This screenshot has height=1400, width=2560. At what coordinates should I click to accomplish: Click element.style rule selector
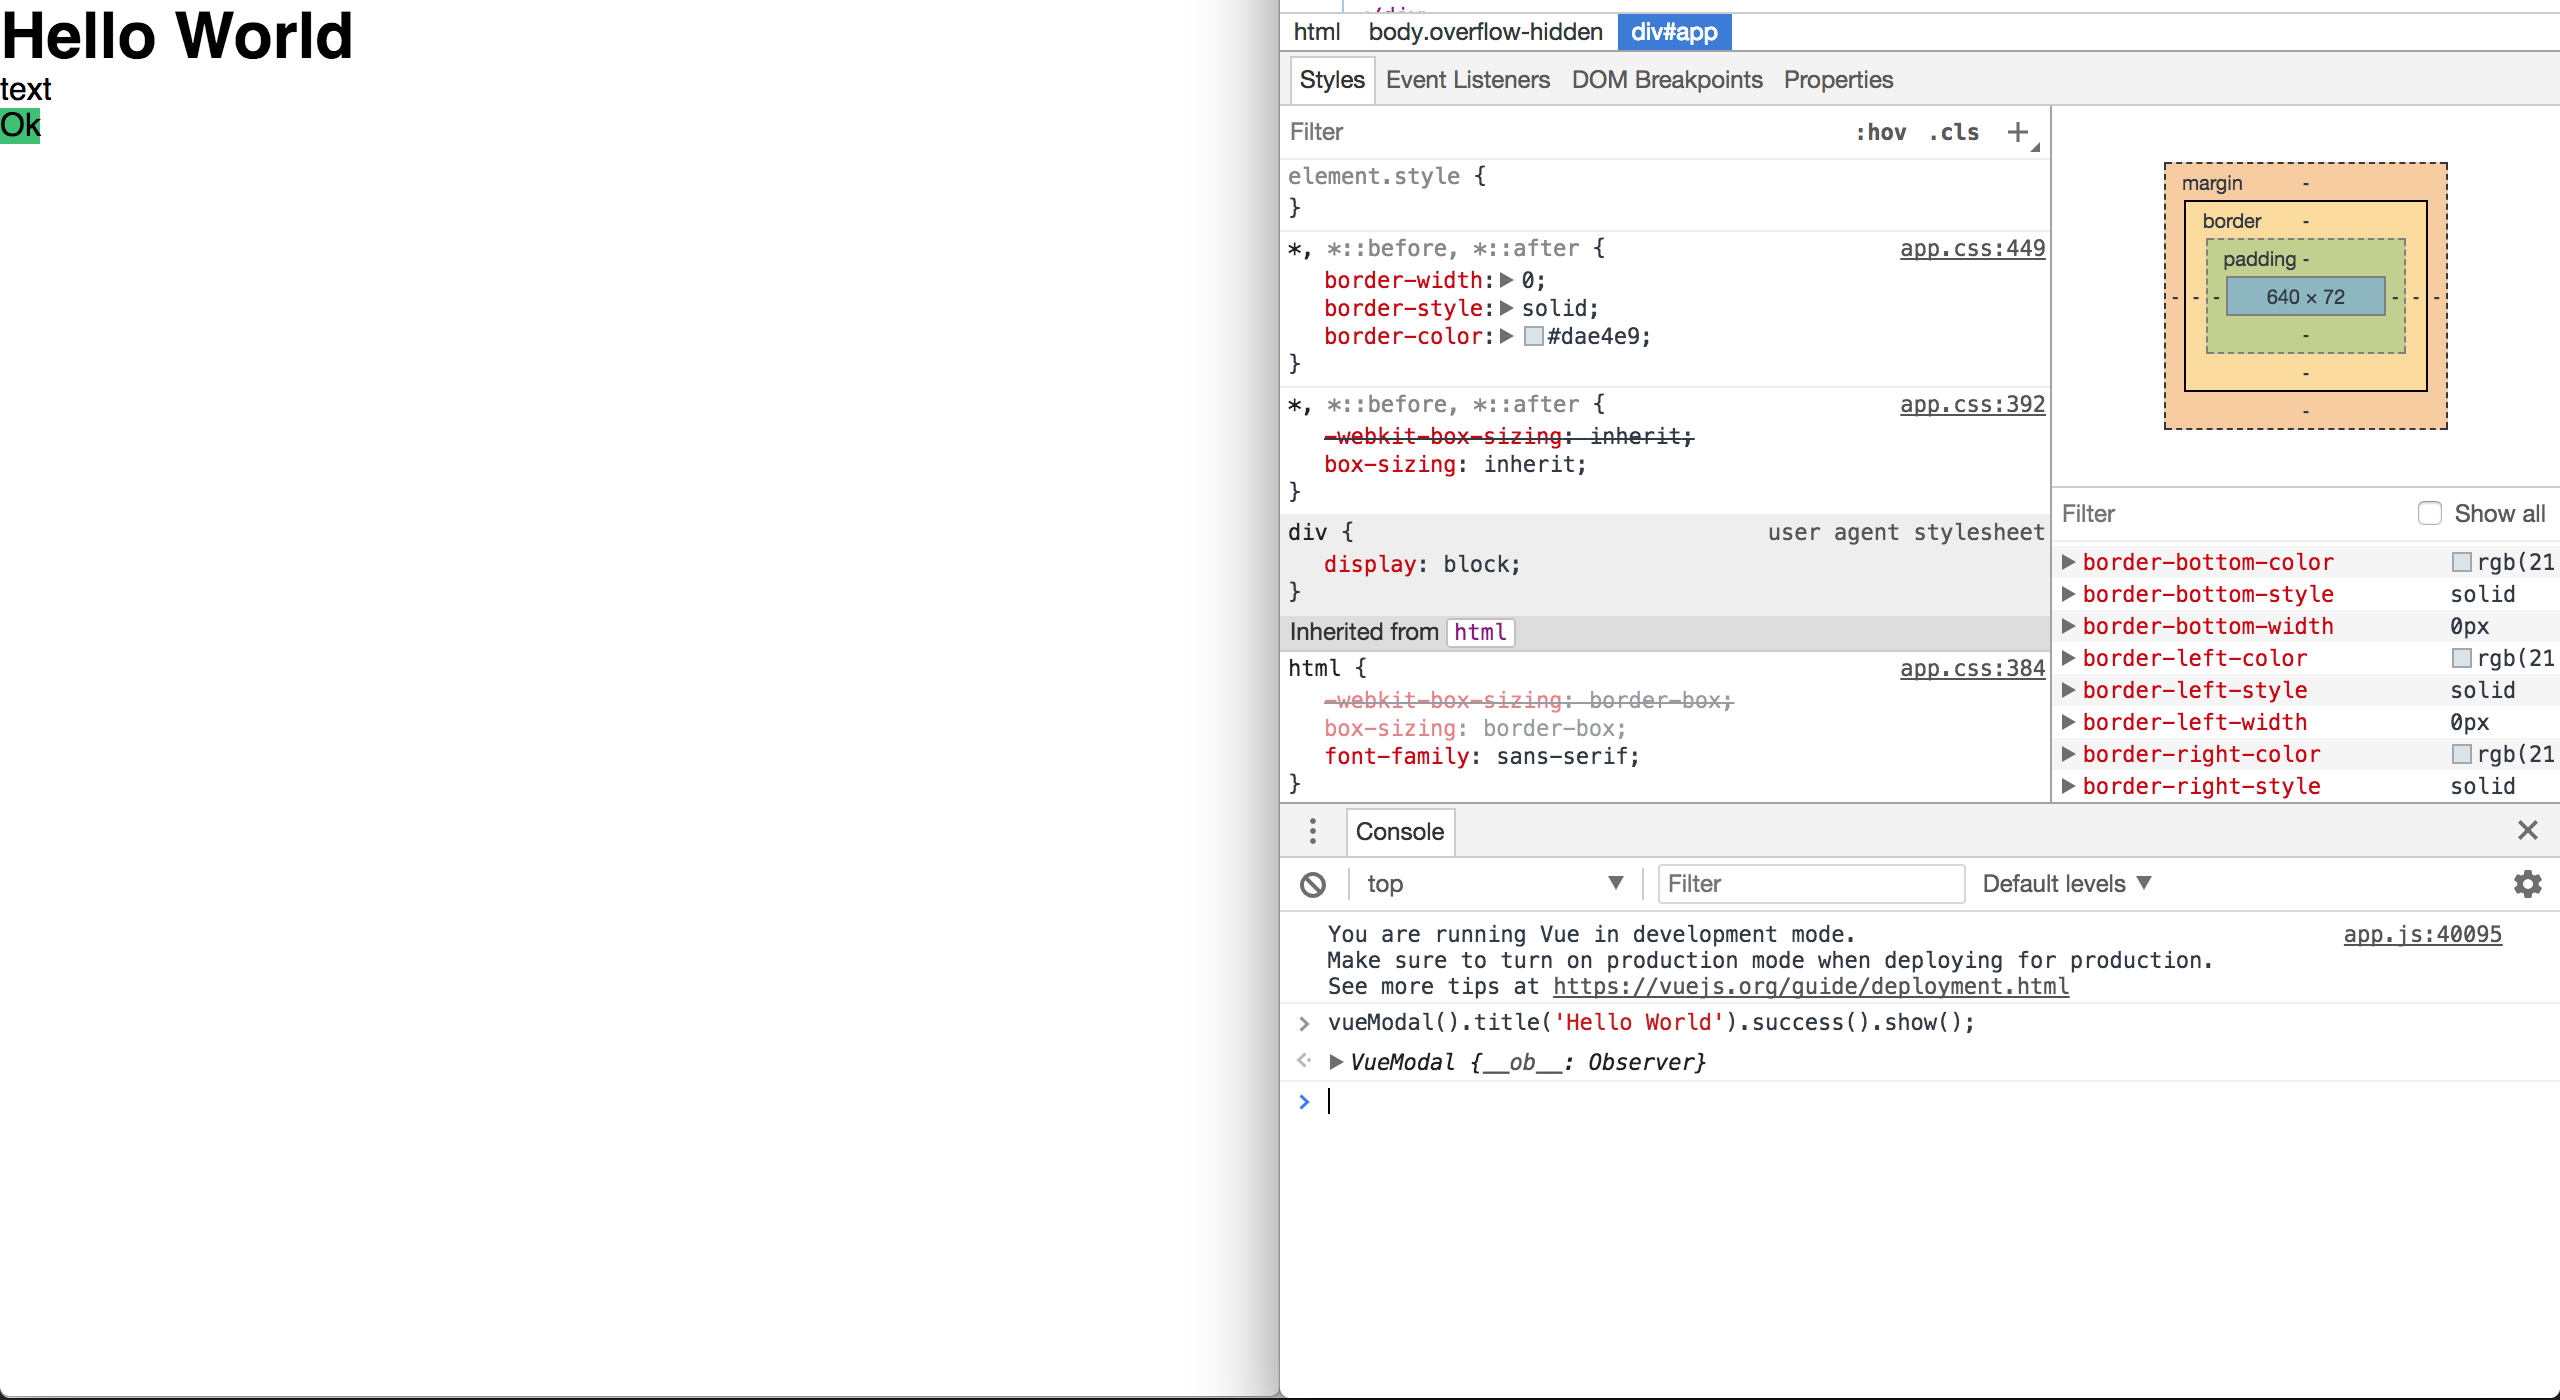[x=1373, y=176]
